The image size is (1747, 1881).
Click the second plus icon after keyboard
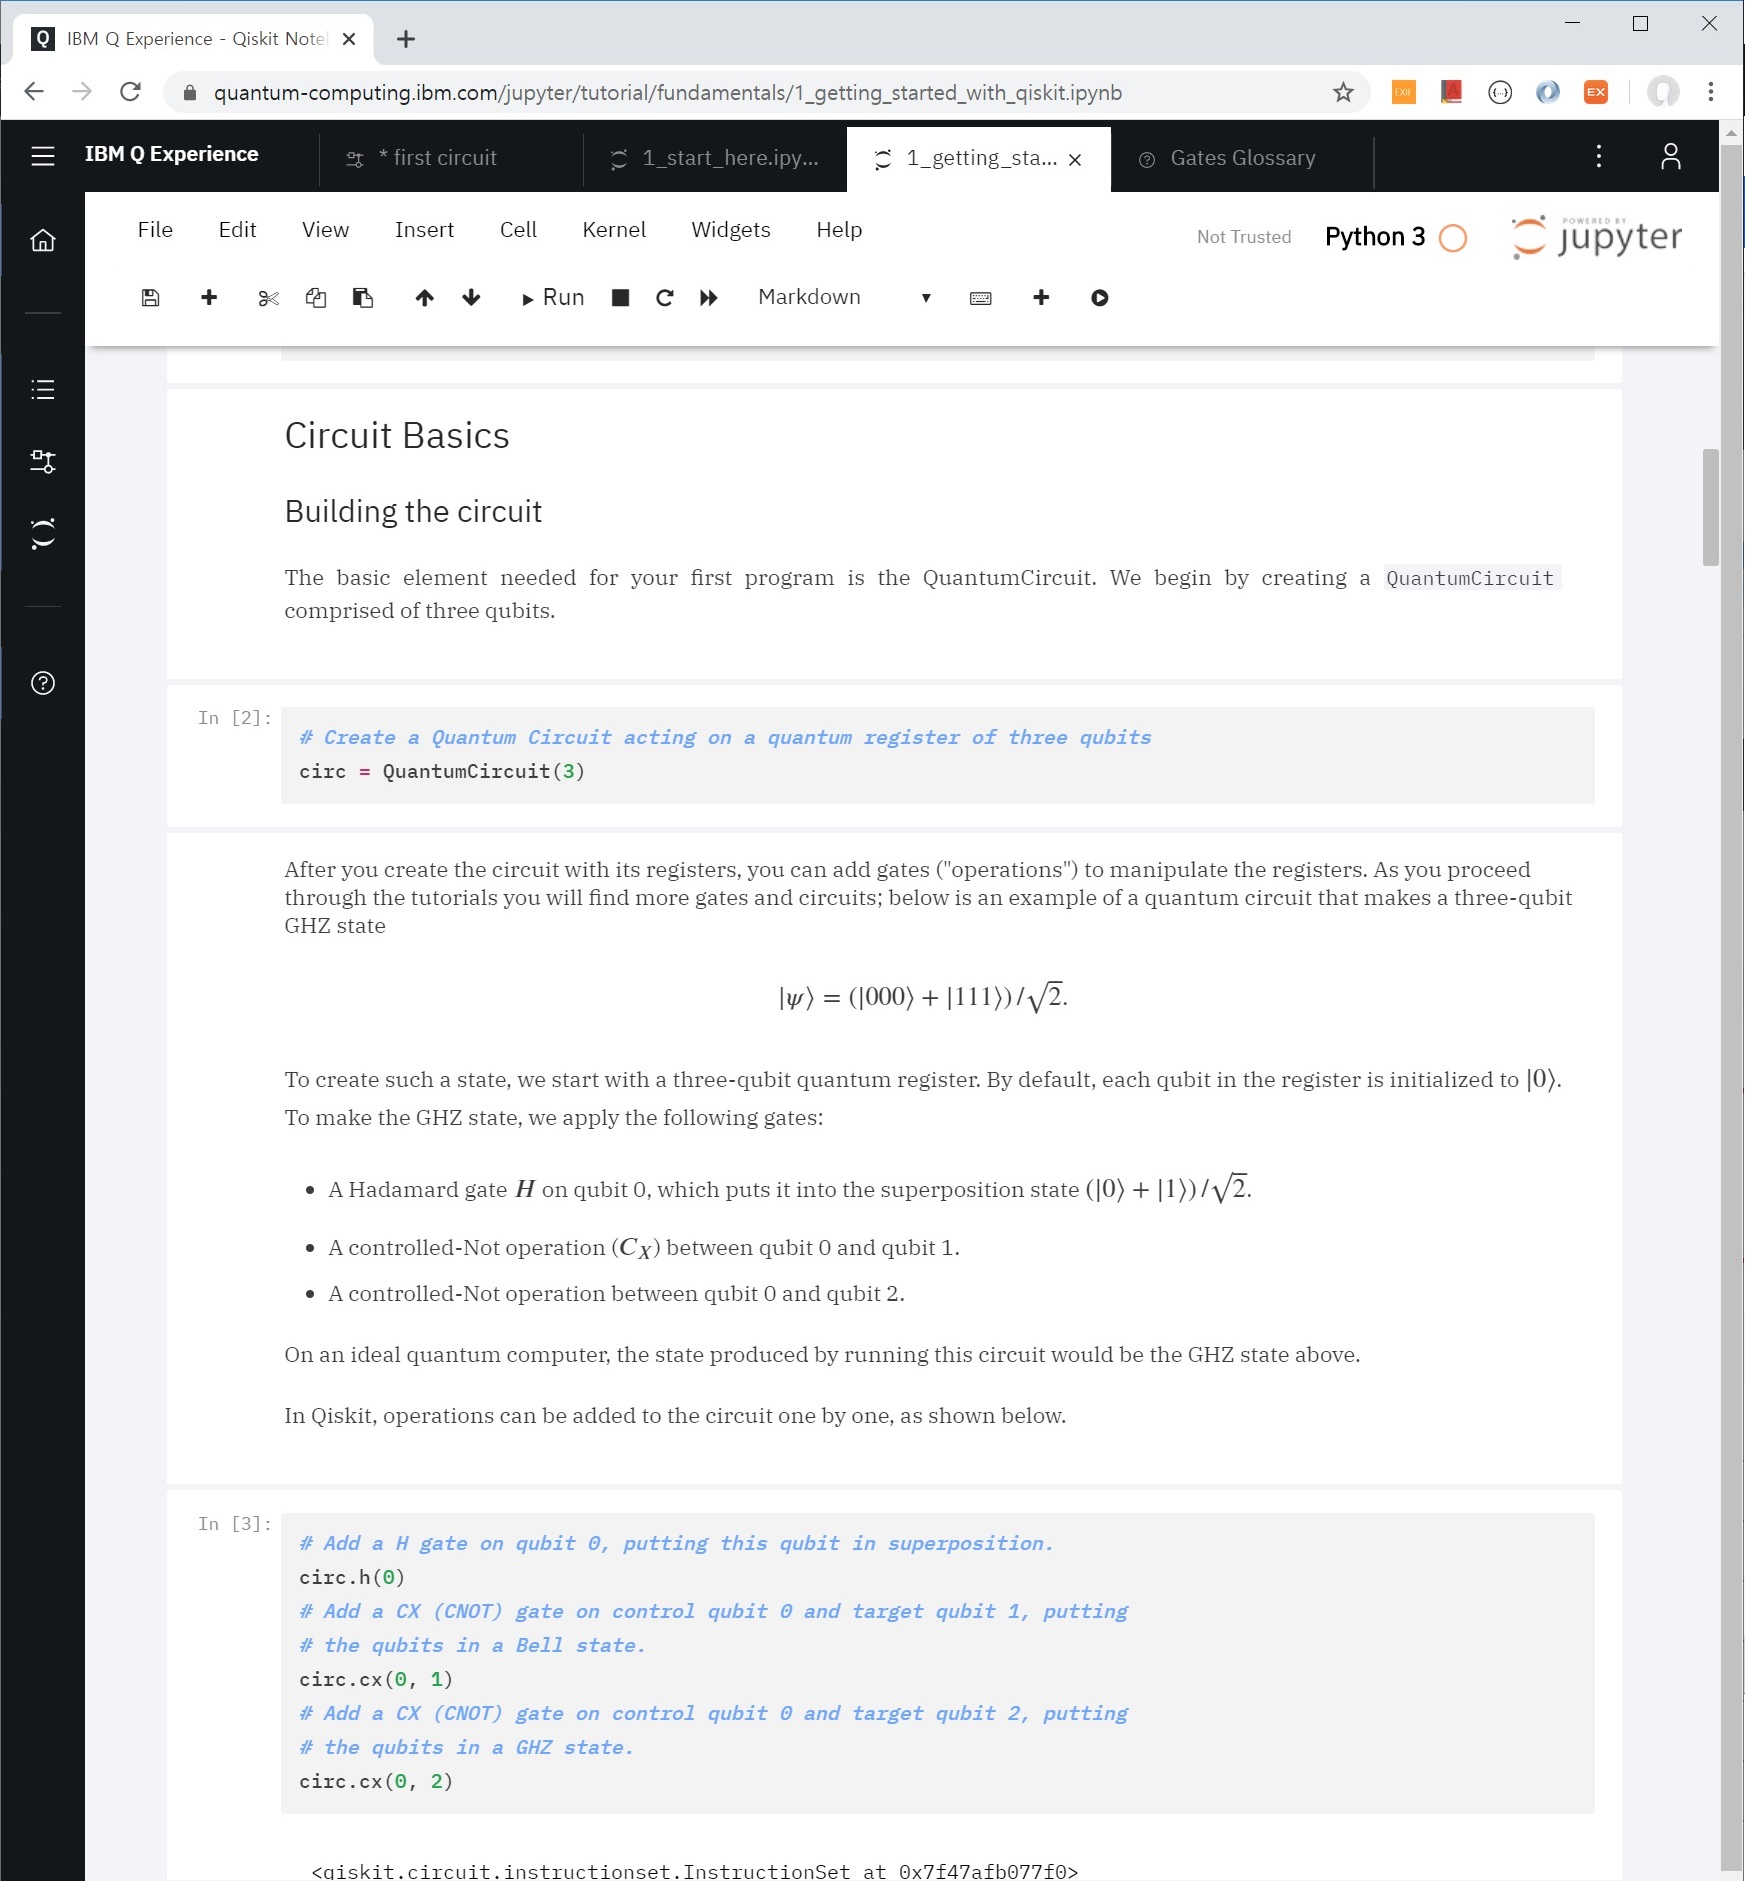pos(1041,298)
